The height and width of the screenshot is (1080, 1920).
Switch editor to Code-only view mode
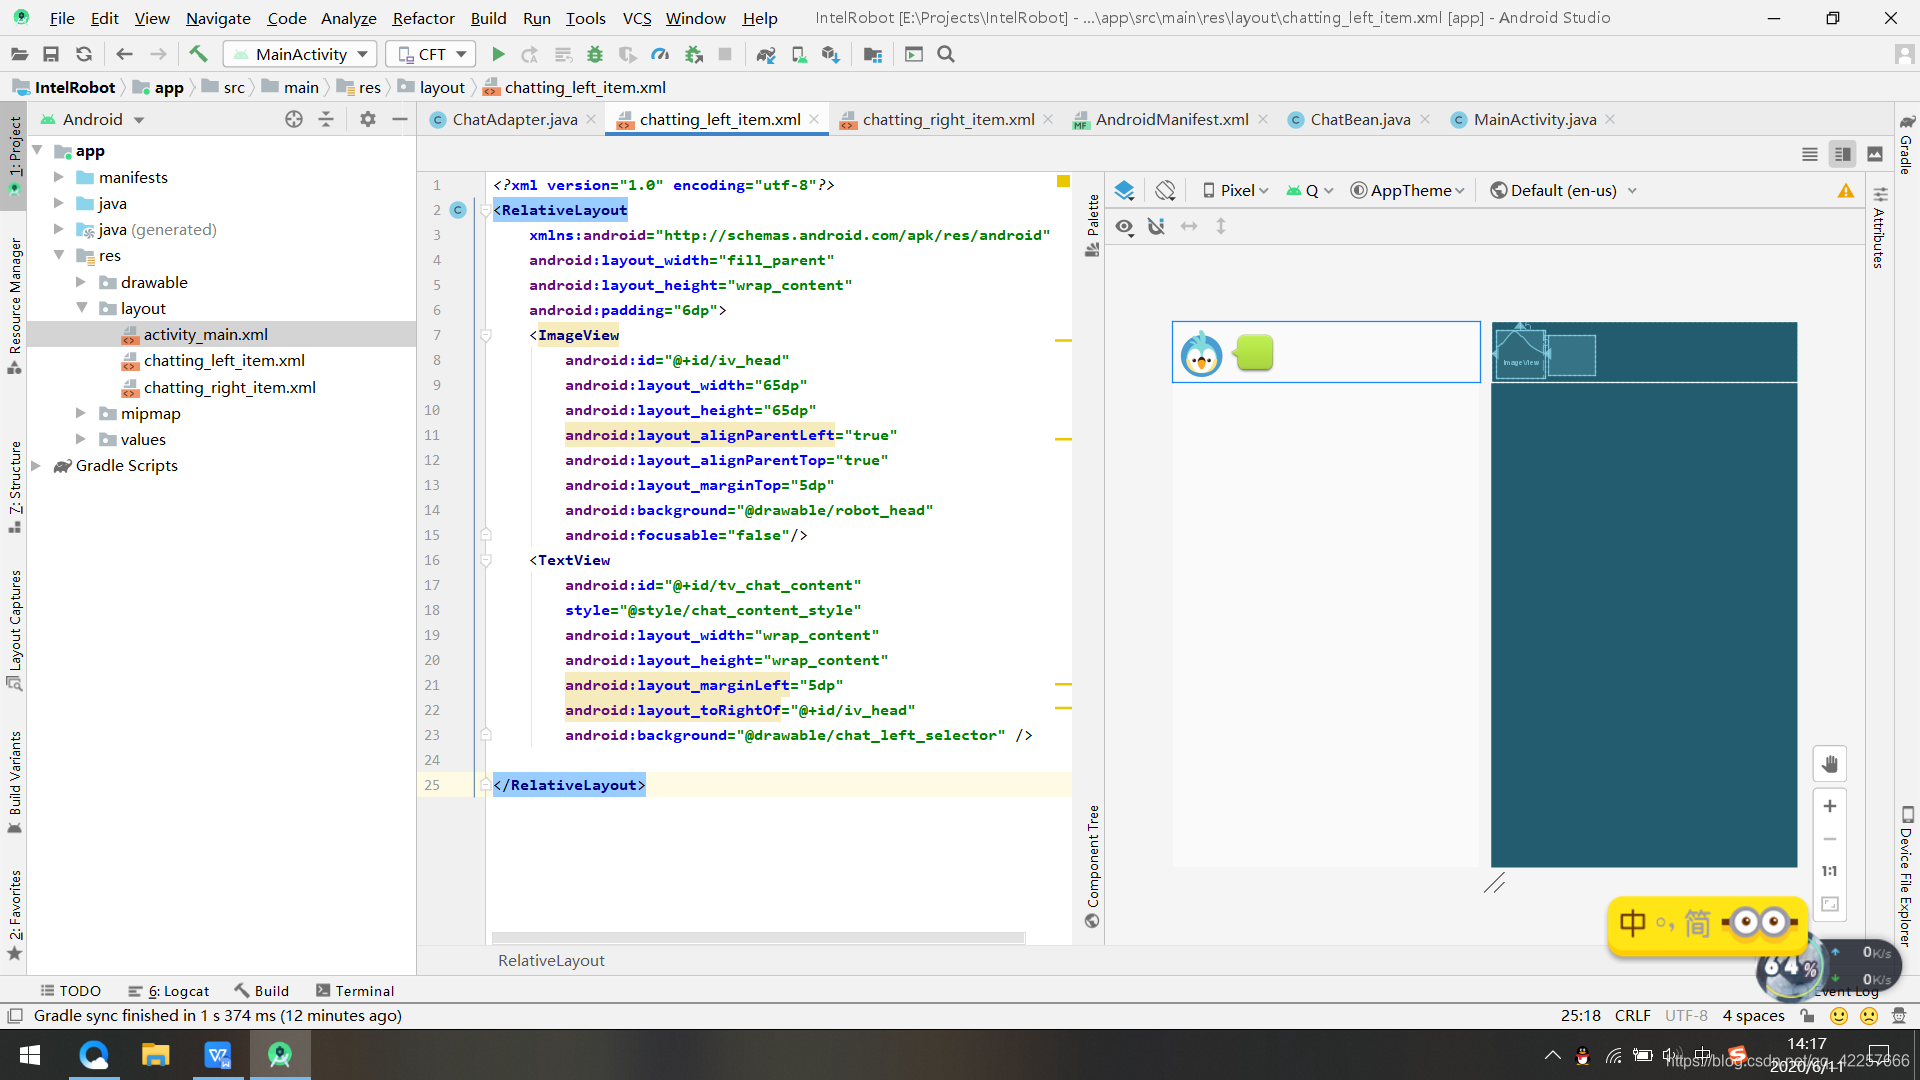[1809, 154]
